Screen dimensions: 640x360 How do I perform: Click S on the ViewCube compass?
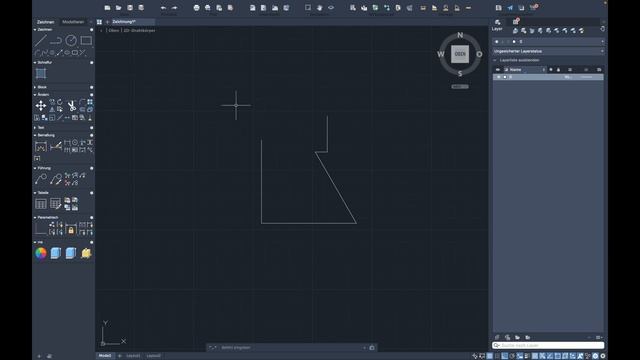460,73
